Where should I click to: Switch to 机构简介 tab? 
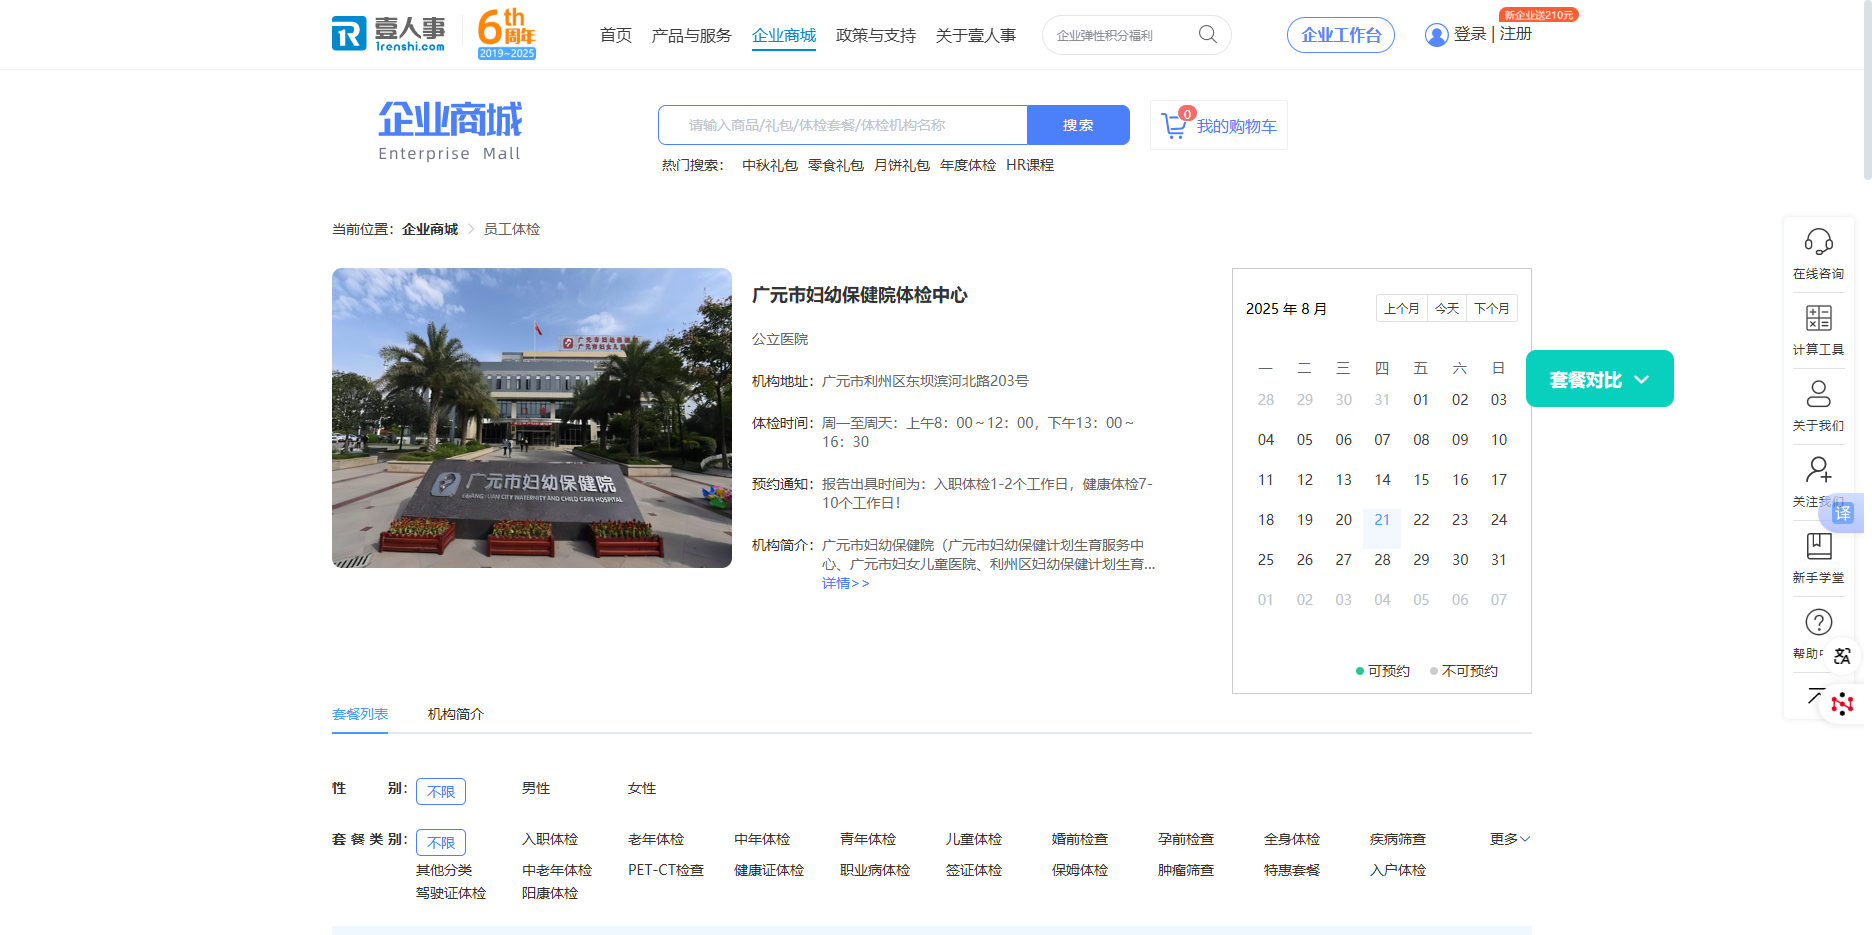(x=456, y=714)
